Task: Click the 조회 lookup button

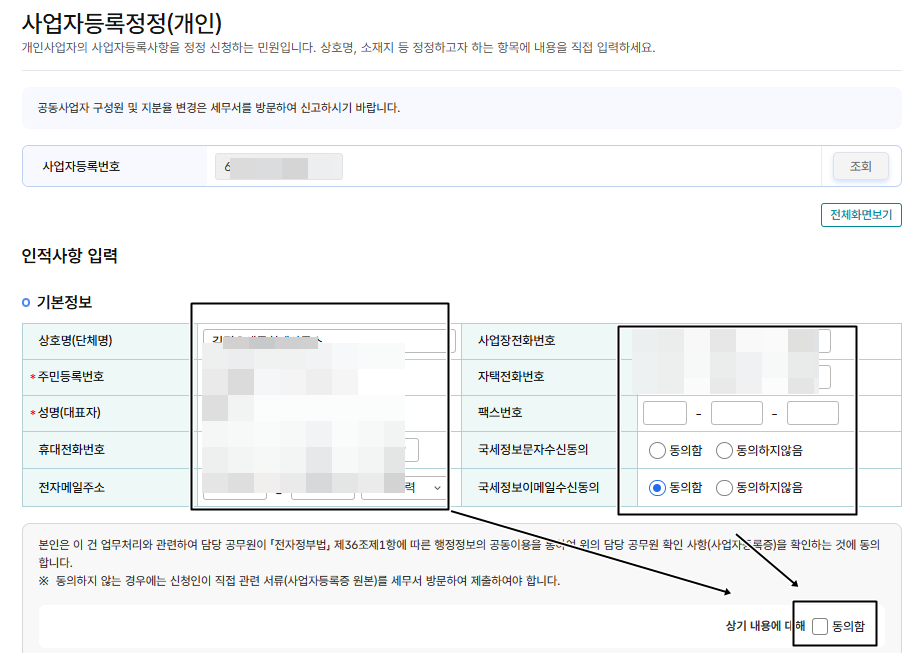Action: pos(859,167)
